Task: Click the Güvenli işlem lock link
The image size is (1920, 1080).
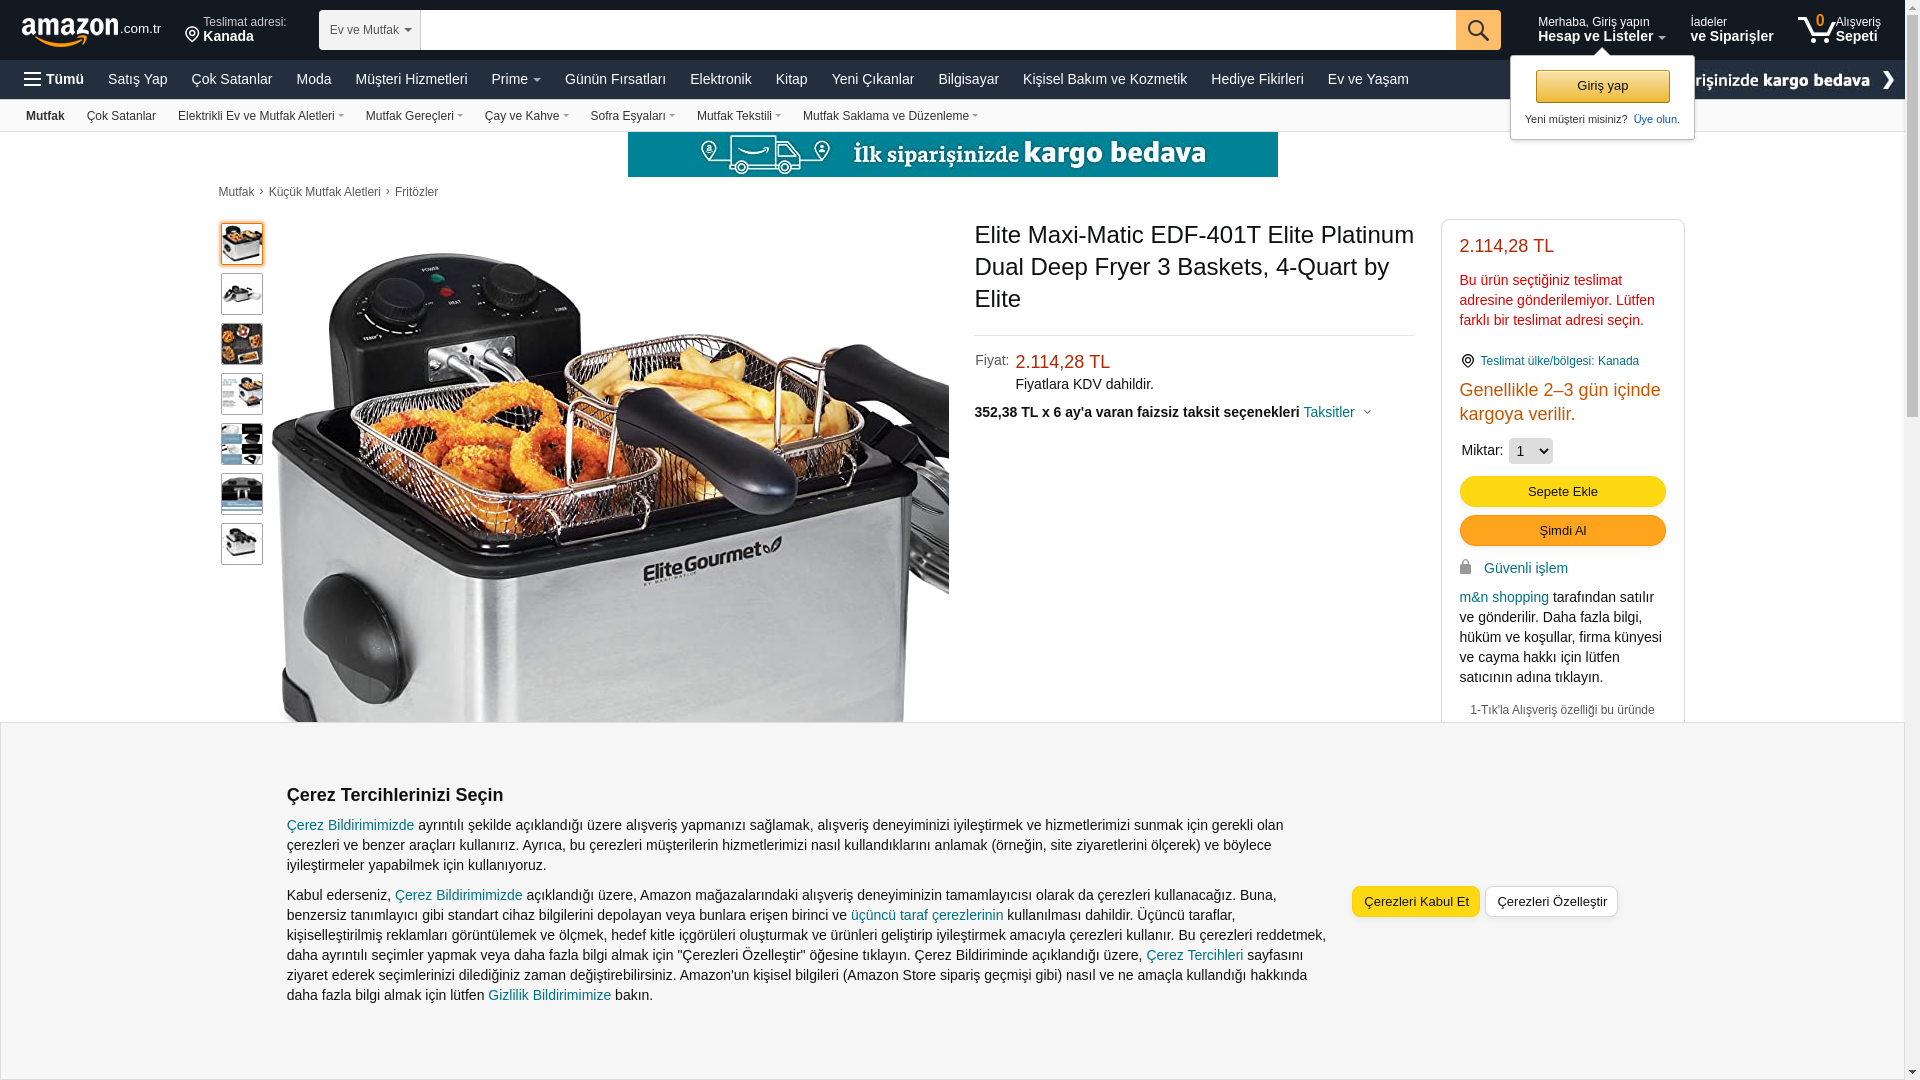Action: click(1526, 568)
